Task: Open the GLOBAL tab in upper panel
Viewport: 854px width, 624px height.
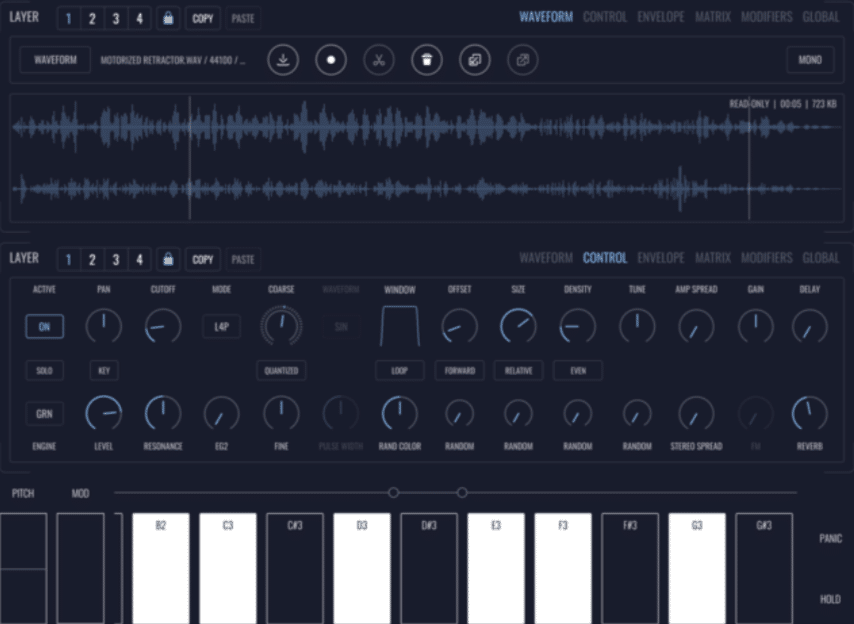Action: click(x=821, y=17)
